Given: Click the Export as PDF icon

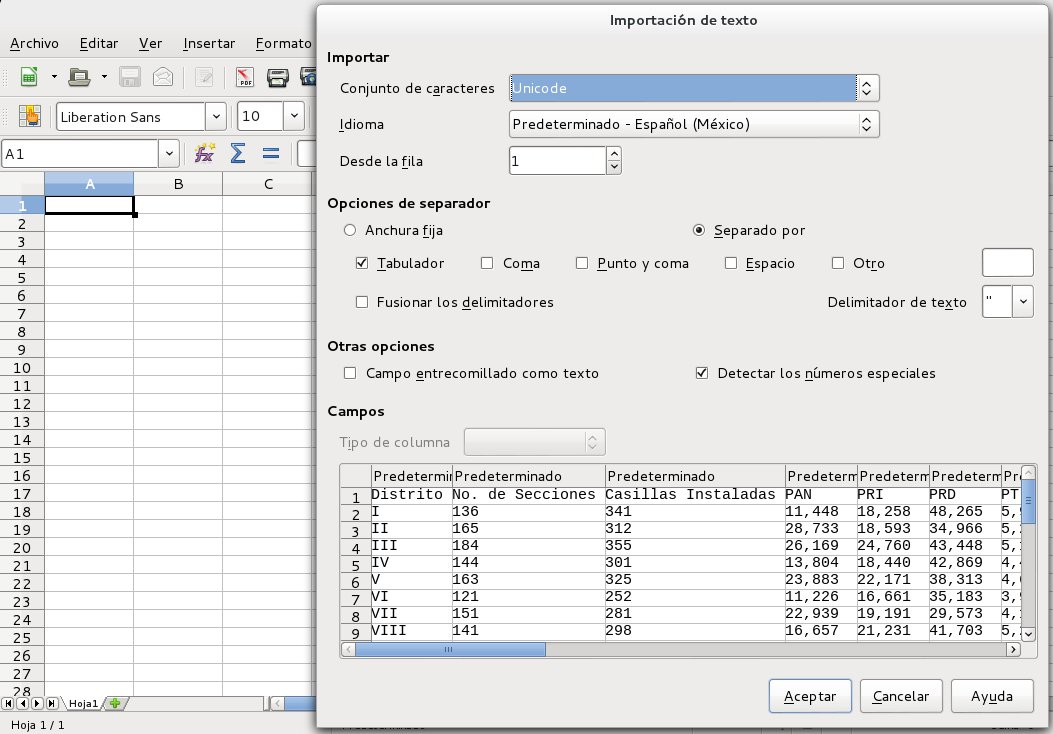Looking at the screenshot, I should click(x=244, y=77).
